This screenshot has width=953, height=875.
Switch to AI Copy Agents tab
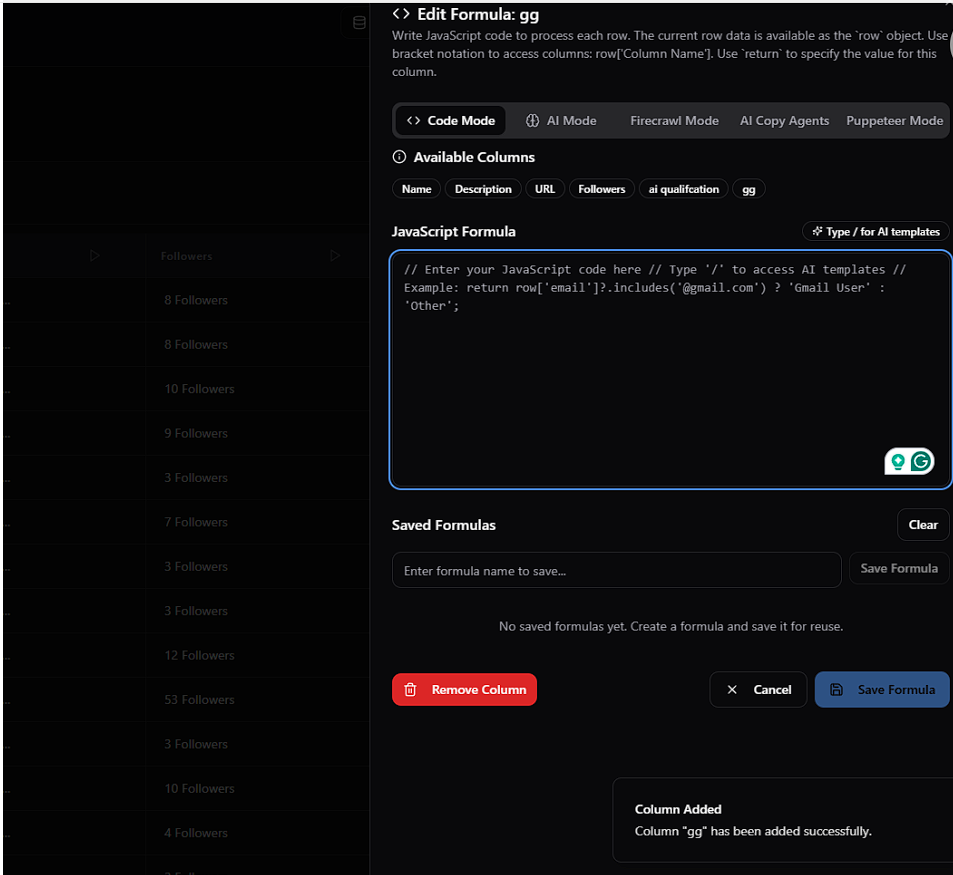point(784,121)
